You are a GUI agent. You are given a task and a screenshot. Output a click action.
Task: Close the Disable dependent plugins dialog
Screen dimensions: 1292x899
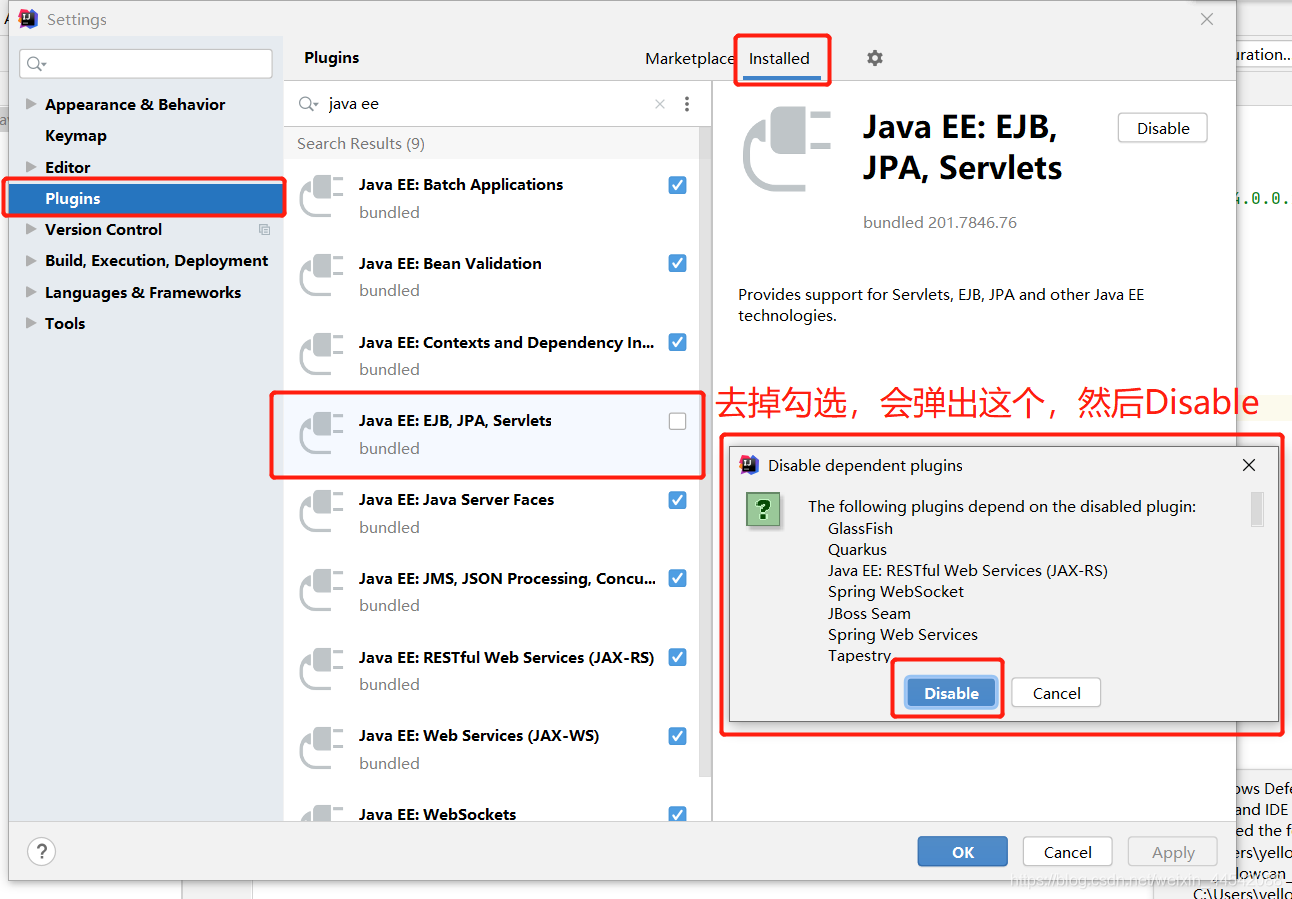(x=1249, y=465)
